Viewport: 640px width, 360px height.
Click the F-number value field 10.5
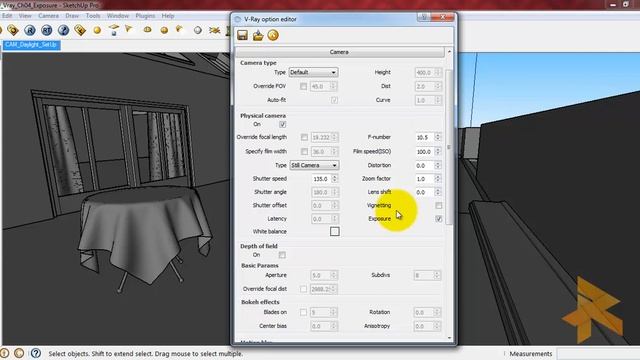pyautogui.click(x=425, y=137)
